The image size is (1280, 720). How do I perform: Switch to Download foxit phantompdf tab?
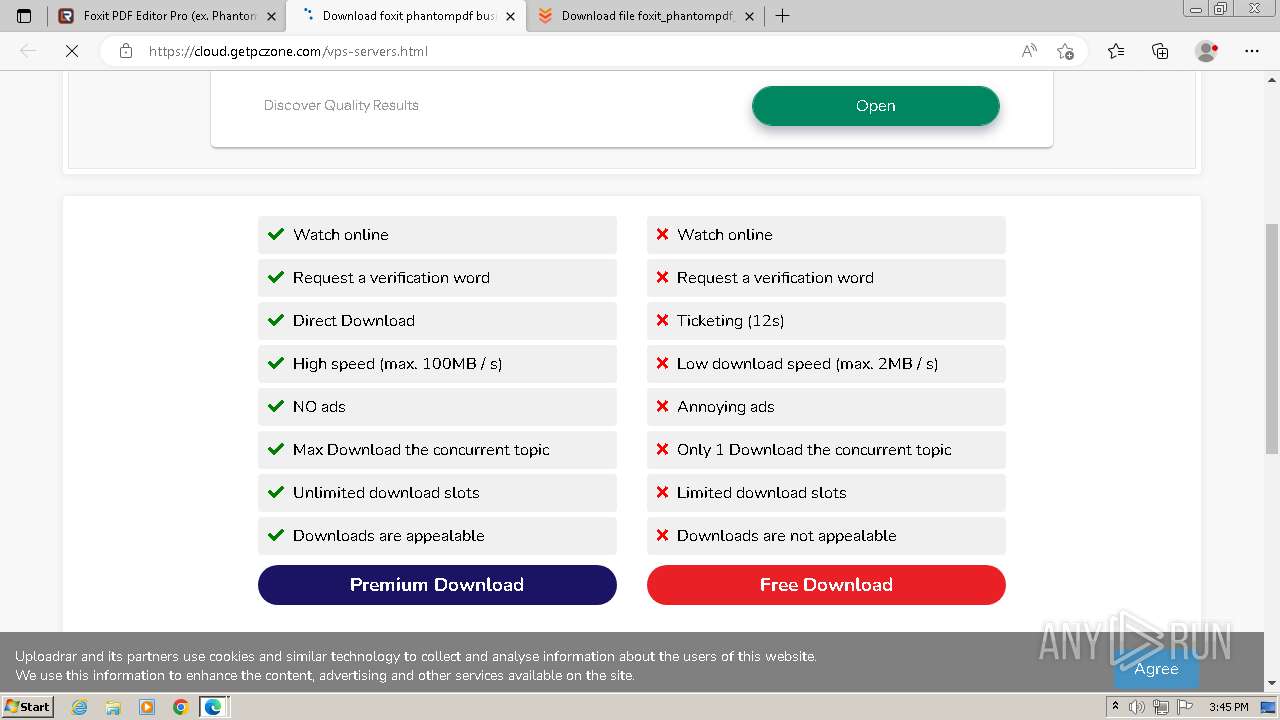coord(405,16)
